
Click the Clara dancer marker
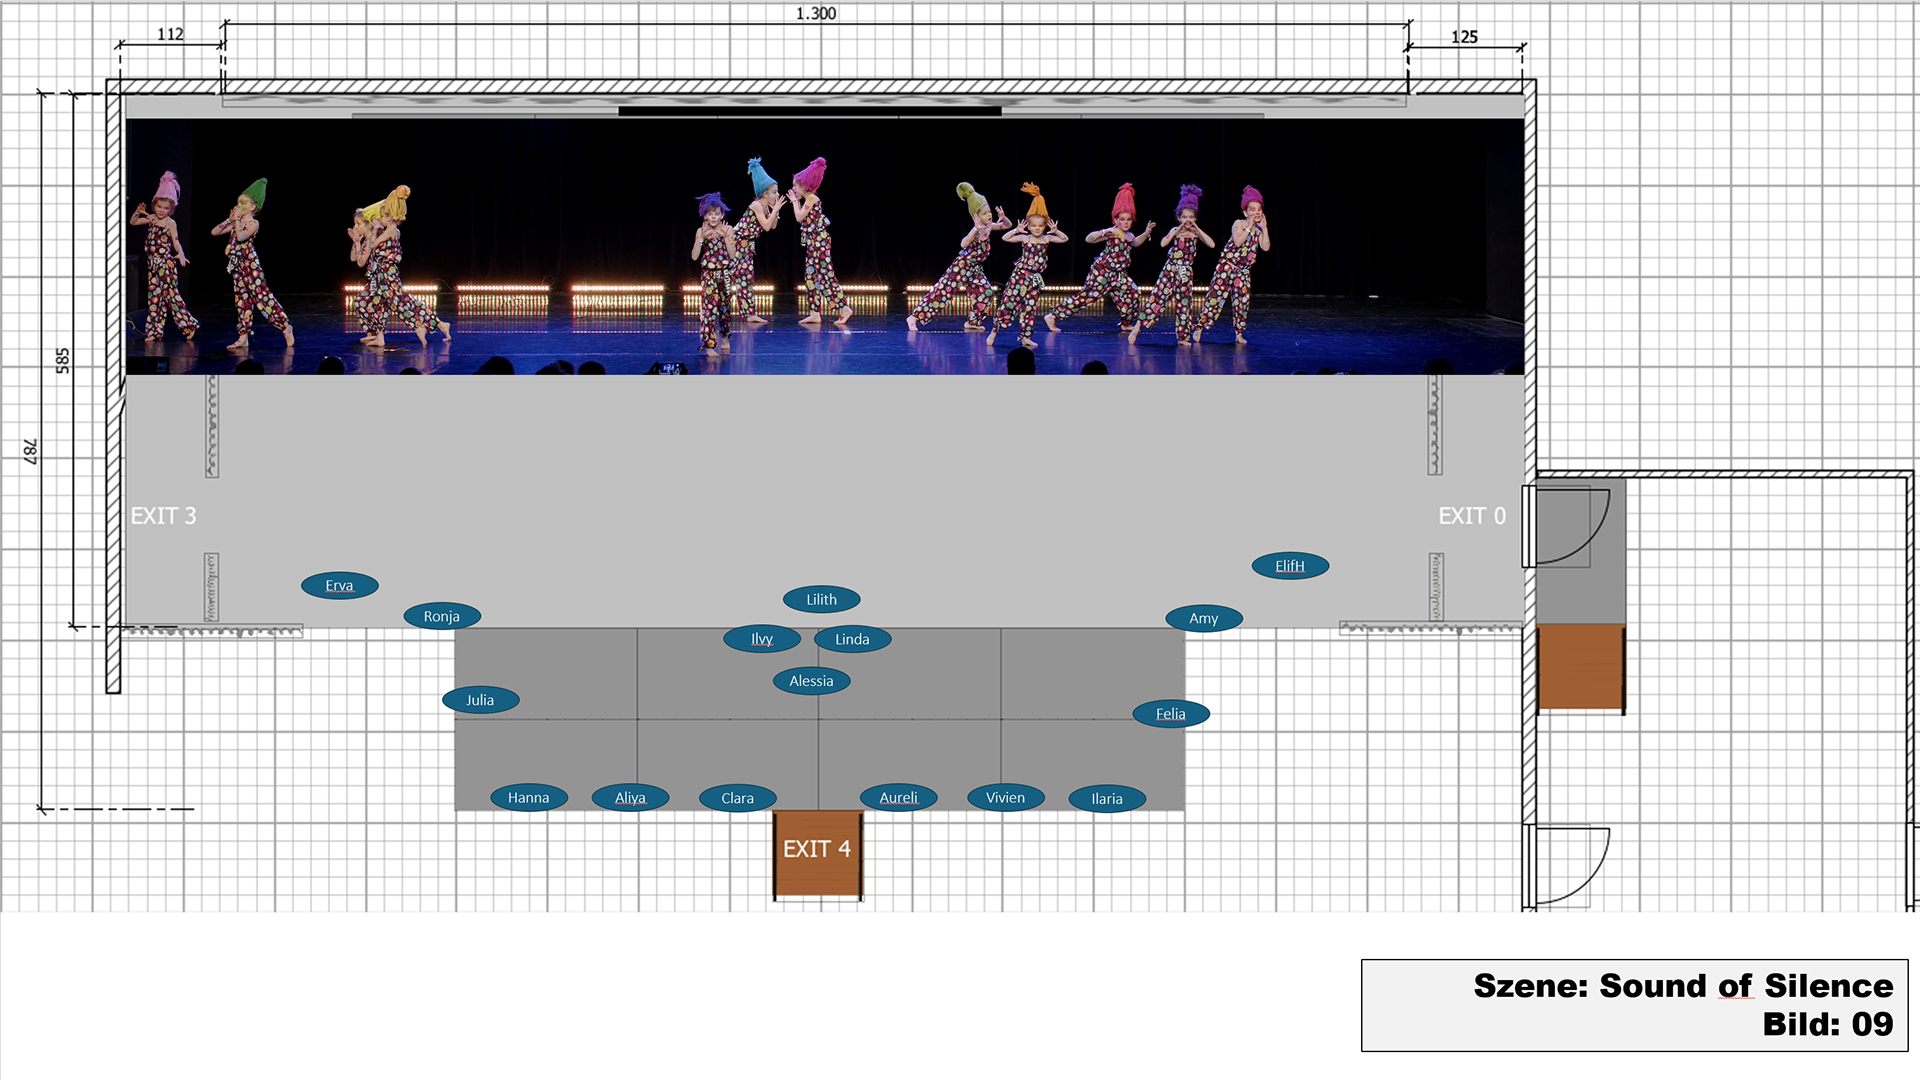point(737,798)
